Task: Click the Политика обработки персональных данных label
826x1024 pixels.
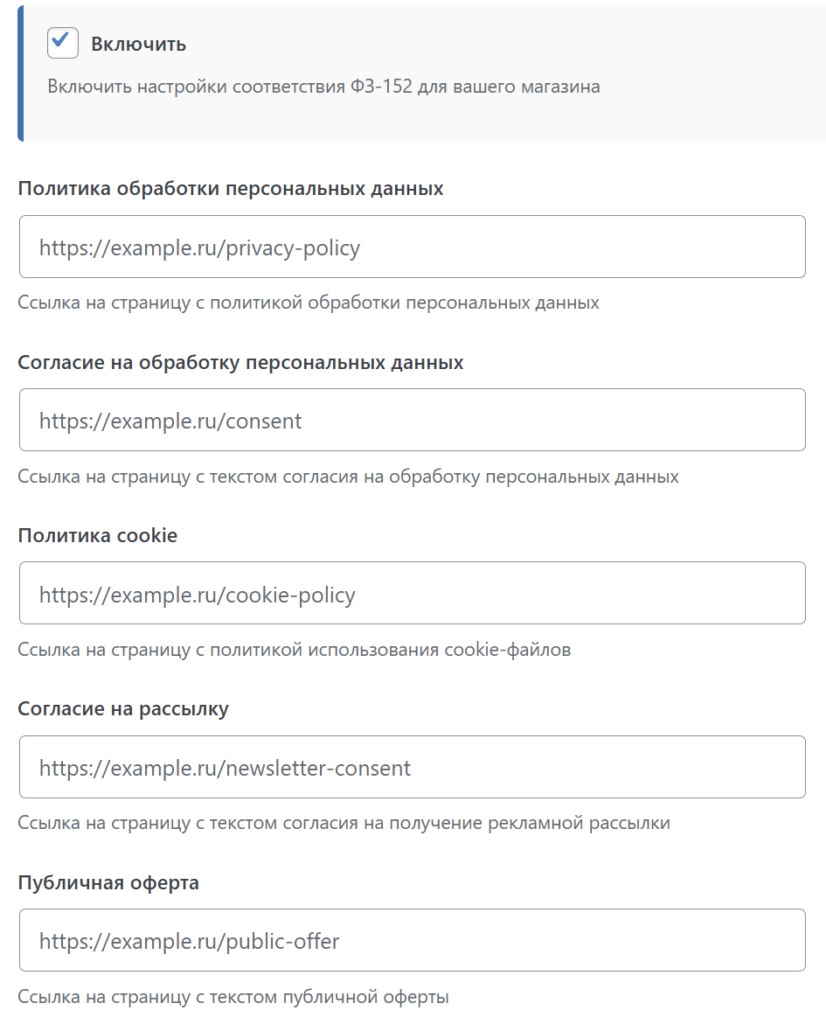Action: (231, 188)
